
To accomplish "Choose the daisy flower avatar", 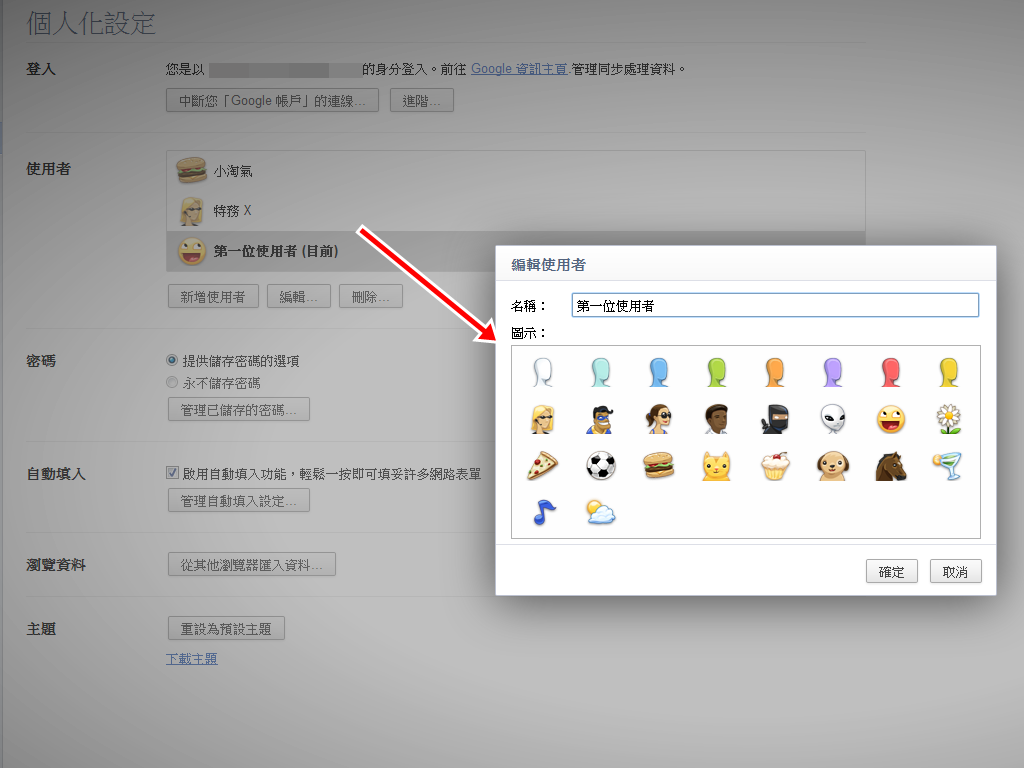I will click(x=948, y=419).
